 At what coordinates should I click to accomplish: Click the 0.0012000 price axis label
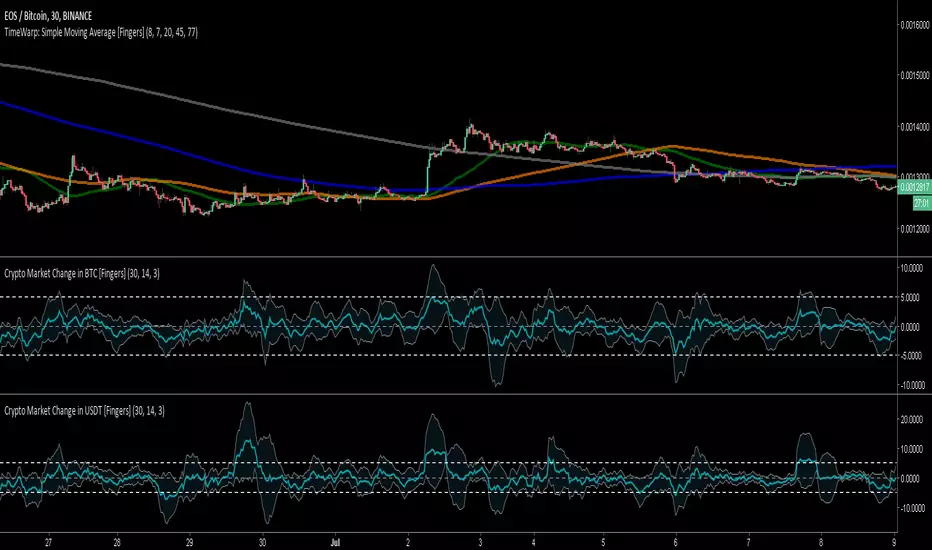tap(915, 229)
